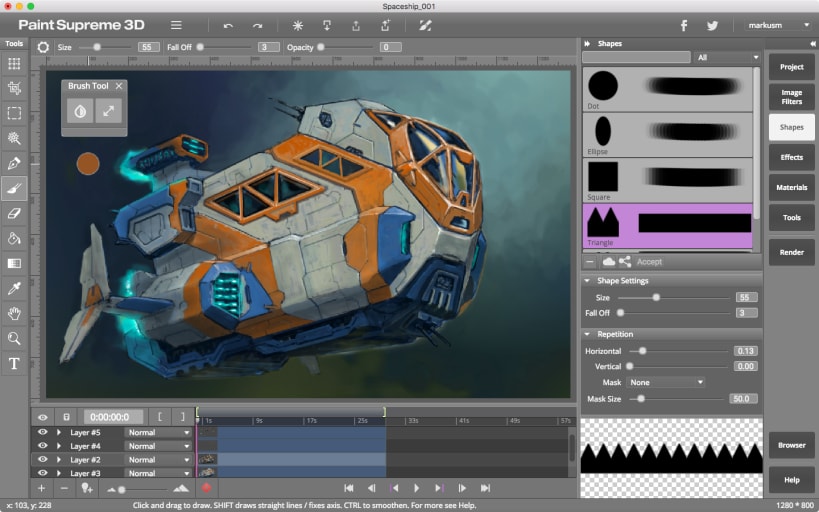Select the Ellipse brush shape thumbnail

click(x=603, y=130)
